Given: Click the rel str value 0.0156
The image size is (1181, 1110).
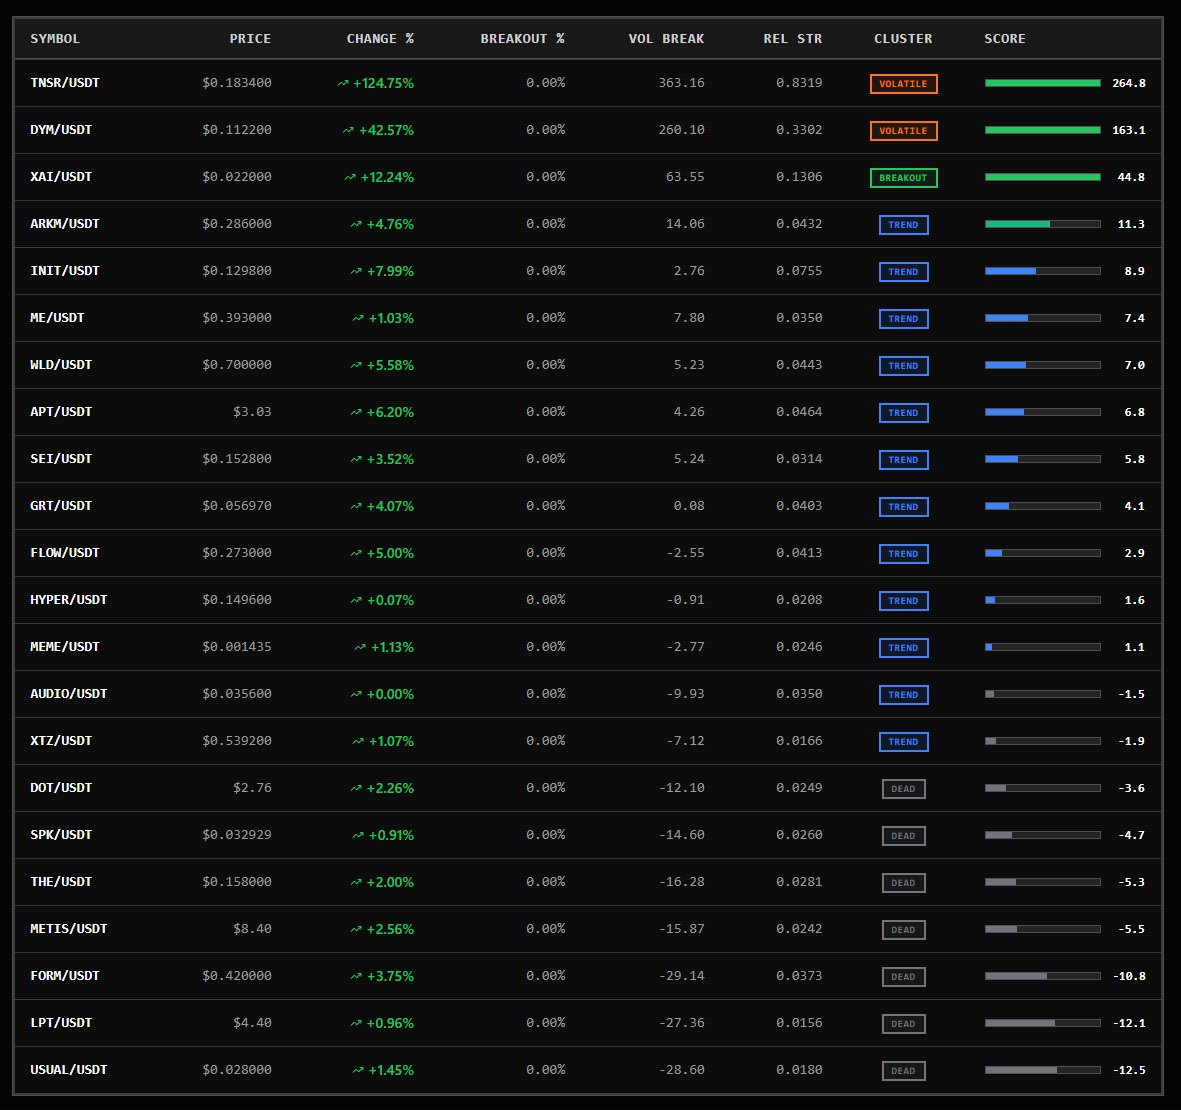Looking at the screenshot, I should 799,1023.
